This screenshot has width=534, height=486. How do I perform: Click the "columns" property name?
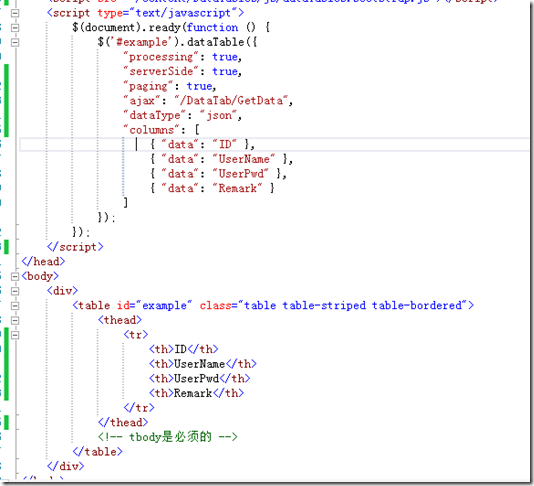click(x=151, y=130)
